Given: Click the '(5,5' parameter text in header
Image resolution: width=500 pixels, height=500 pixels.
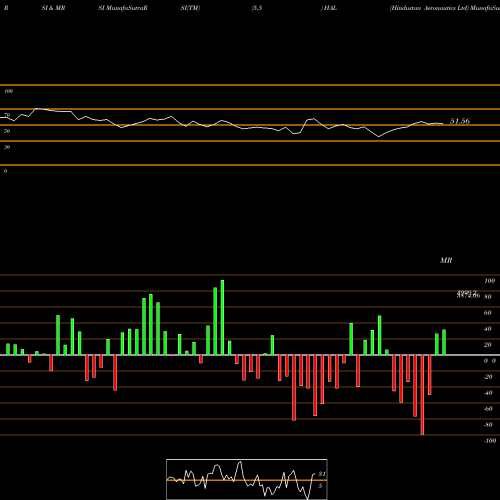Looking at the screenshot, I should pyautogui.click(x=257, y=8).
